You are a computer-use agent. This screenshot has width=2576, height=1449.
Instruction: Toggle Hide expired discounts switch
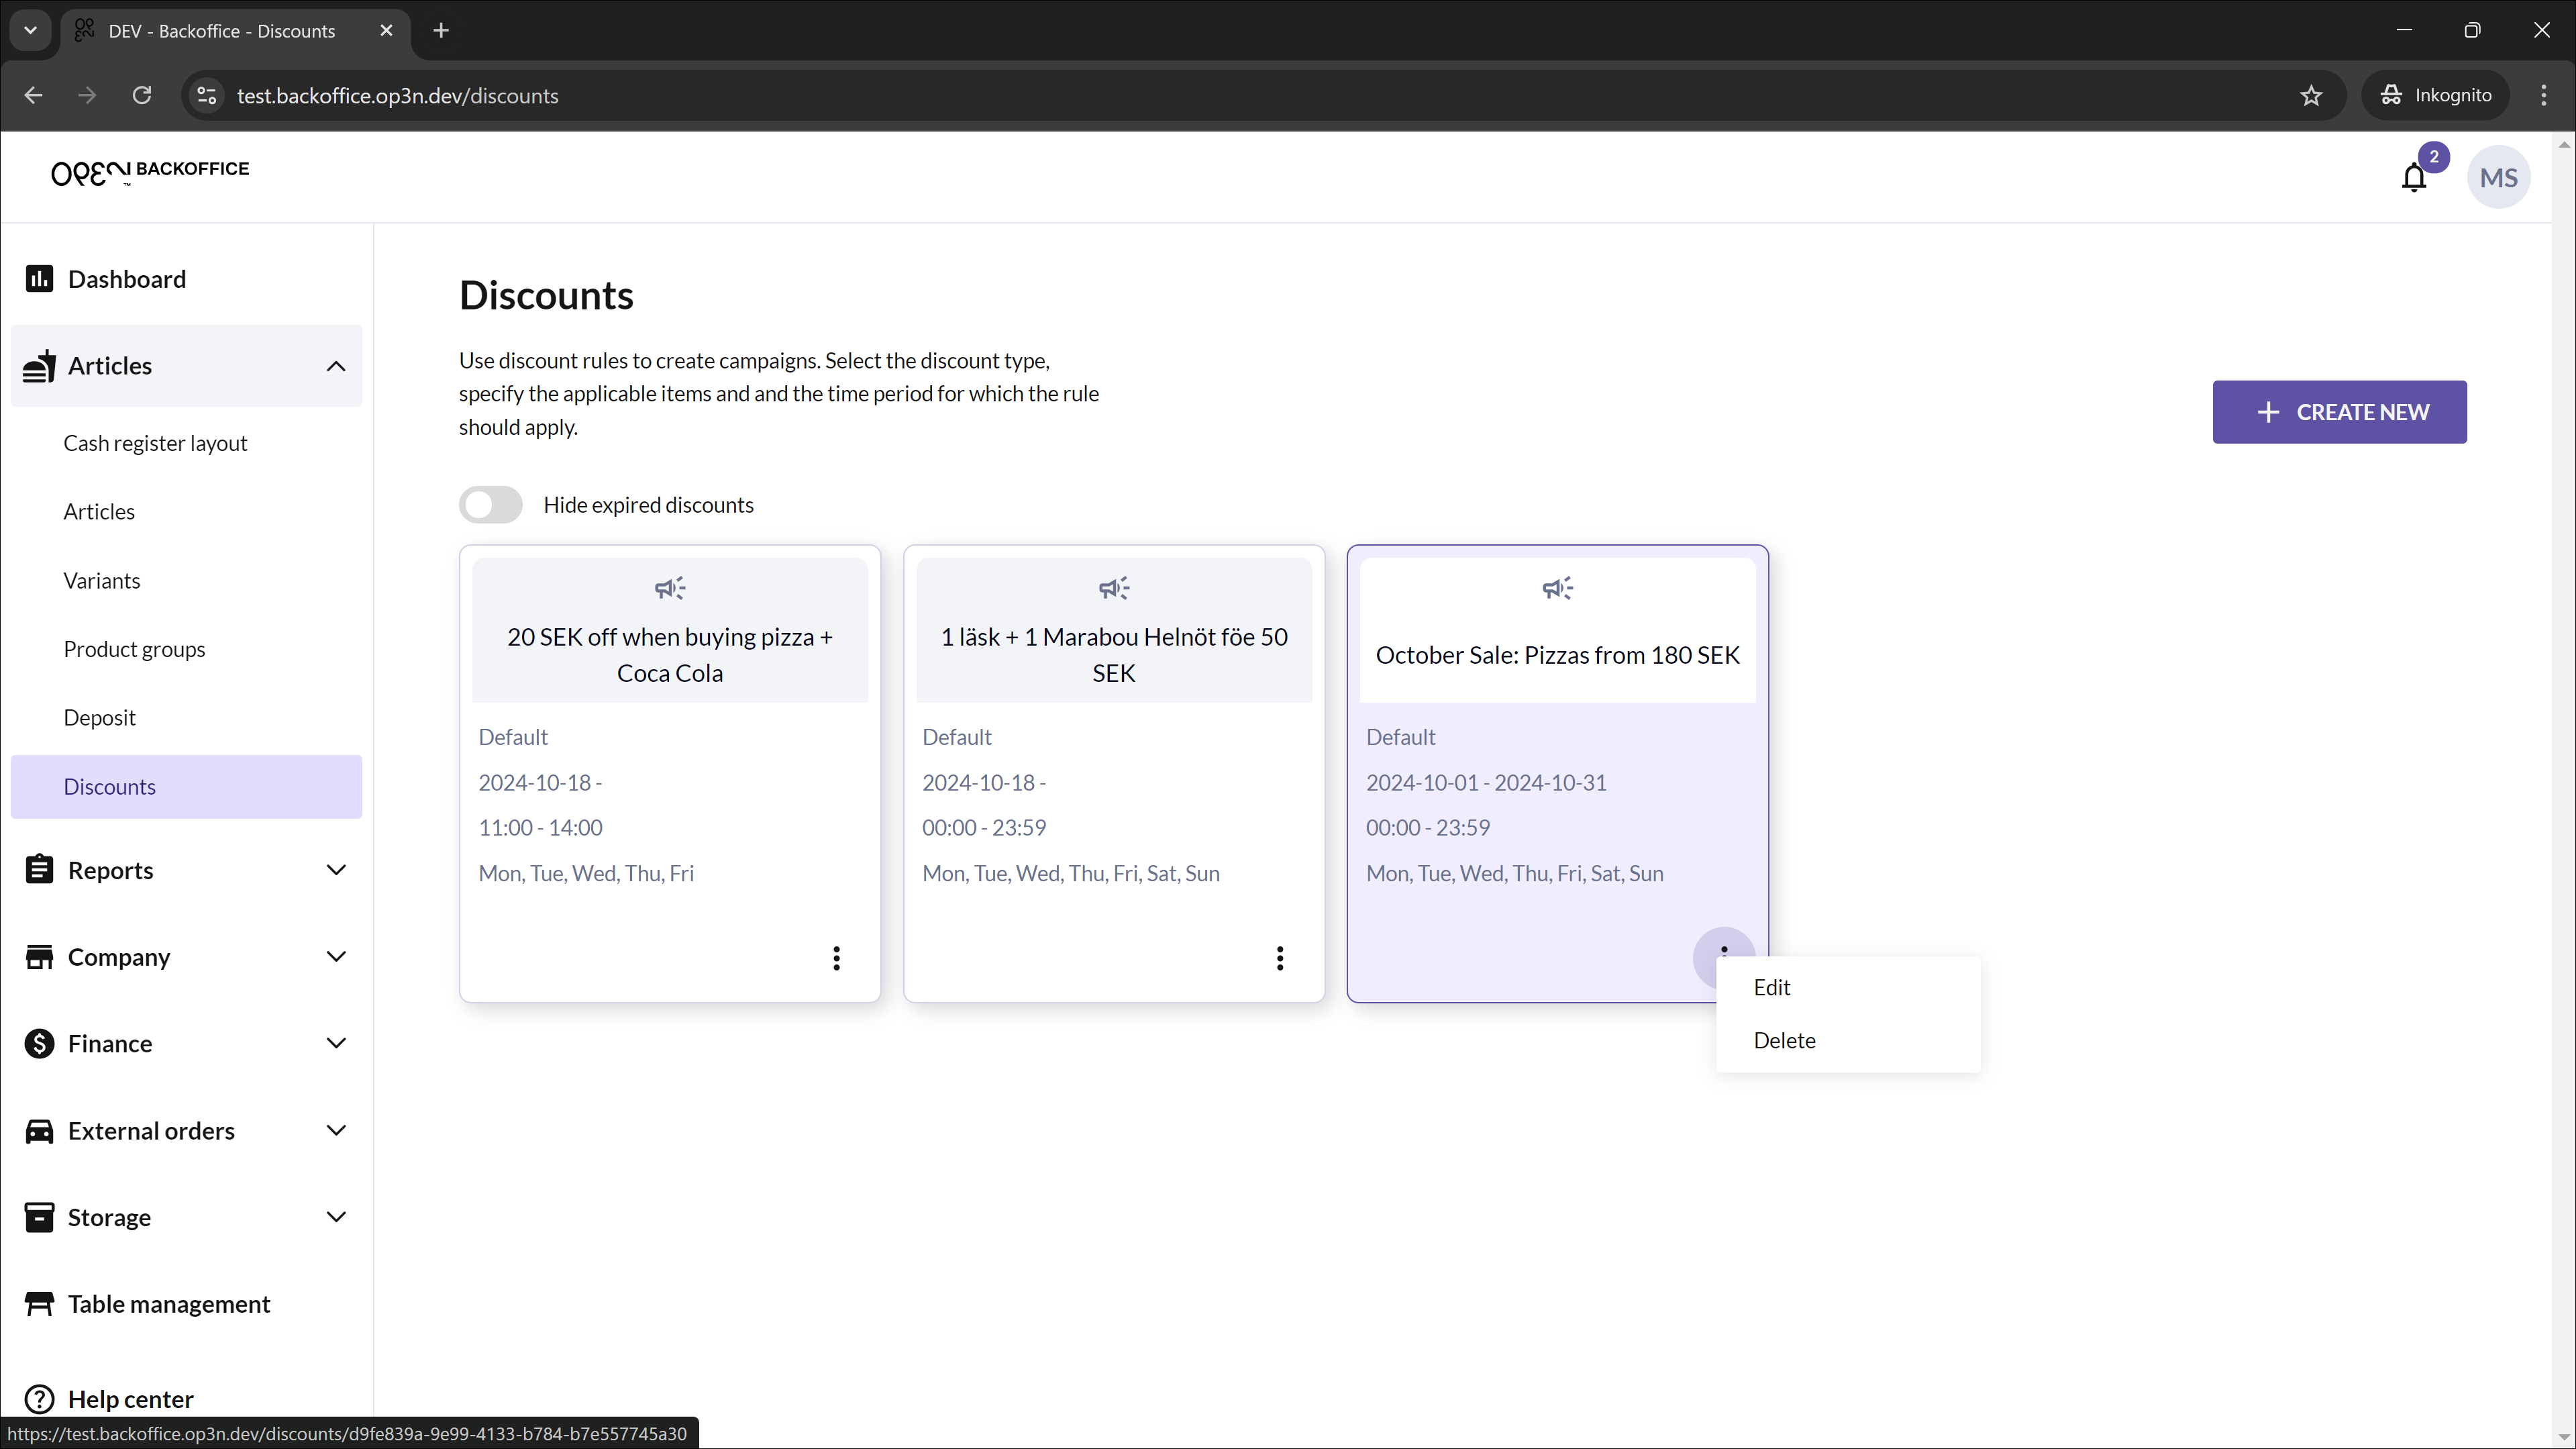coord(491,505)
